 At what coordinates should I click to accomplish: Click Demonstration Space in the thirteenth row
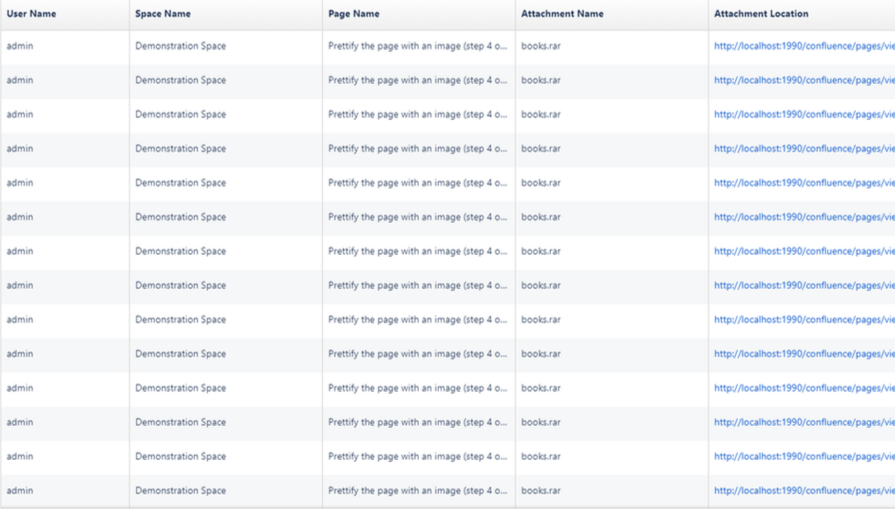click(181, 456)
